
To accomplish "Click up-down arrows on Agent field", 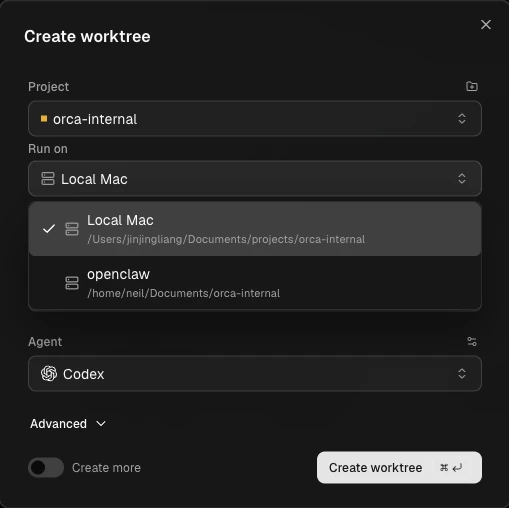I will pos(462,373).
